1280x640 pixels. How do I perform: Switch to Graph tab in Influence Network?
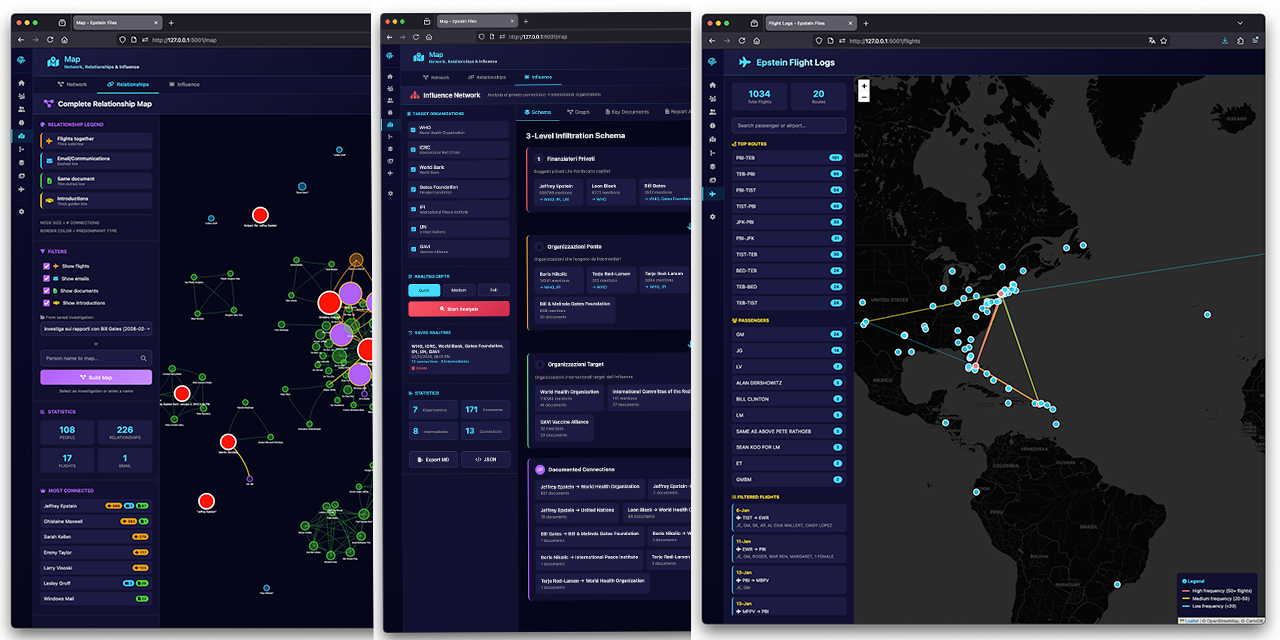point(578,112)
